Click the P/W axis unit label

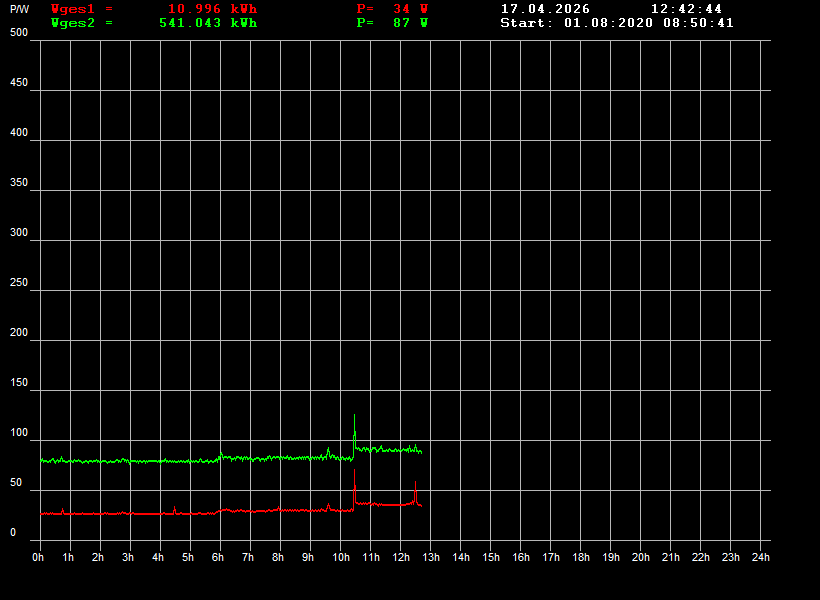(20, 9)
